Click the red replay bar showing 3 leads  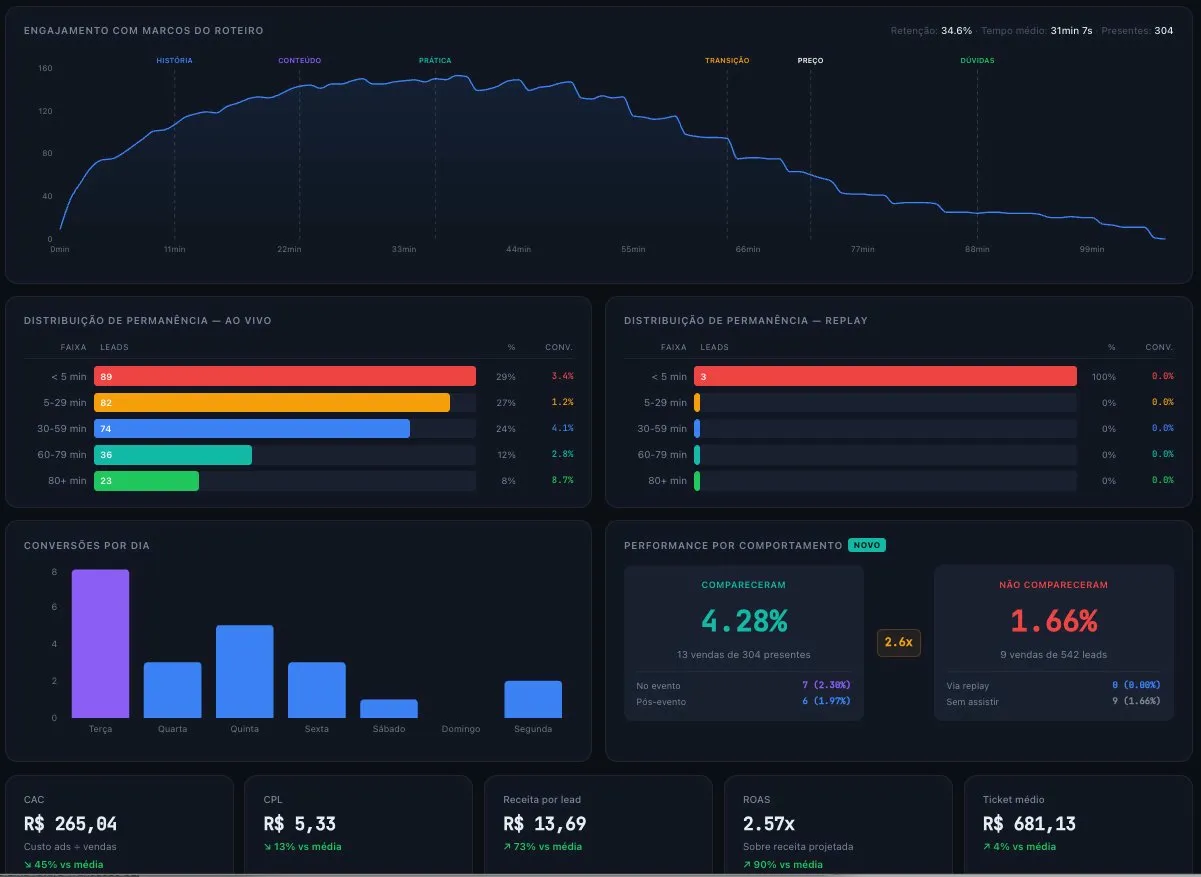tap(885, 376)
